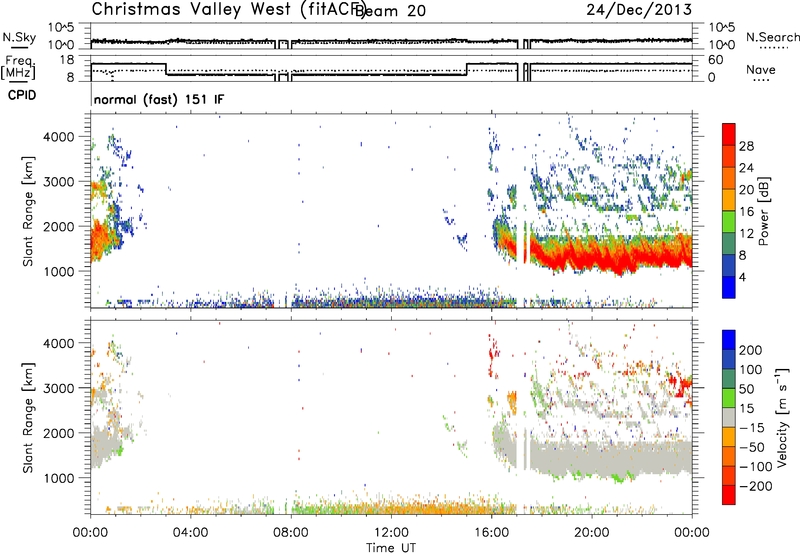Click the 'N.Sky' axis label
This screenshot has height=554, width=800.
(19, 37)
